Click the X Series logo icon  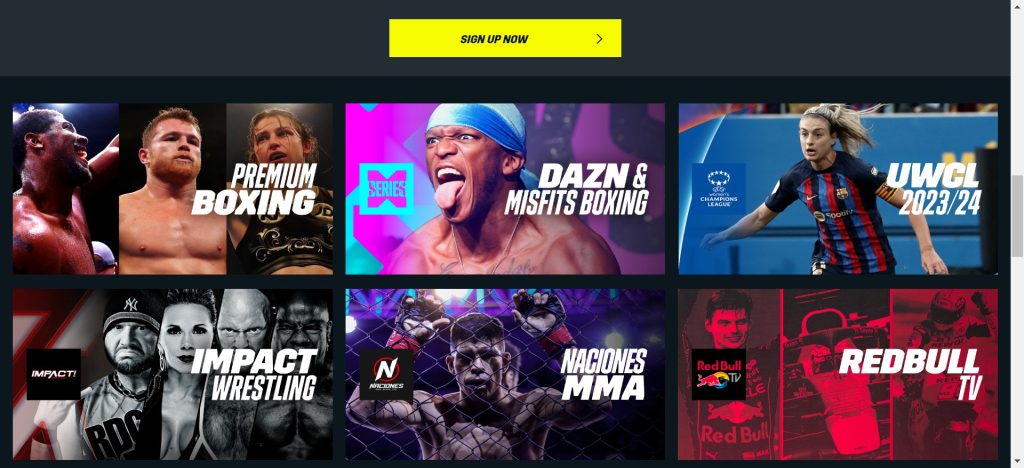point(387,189)
